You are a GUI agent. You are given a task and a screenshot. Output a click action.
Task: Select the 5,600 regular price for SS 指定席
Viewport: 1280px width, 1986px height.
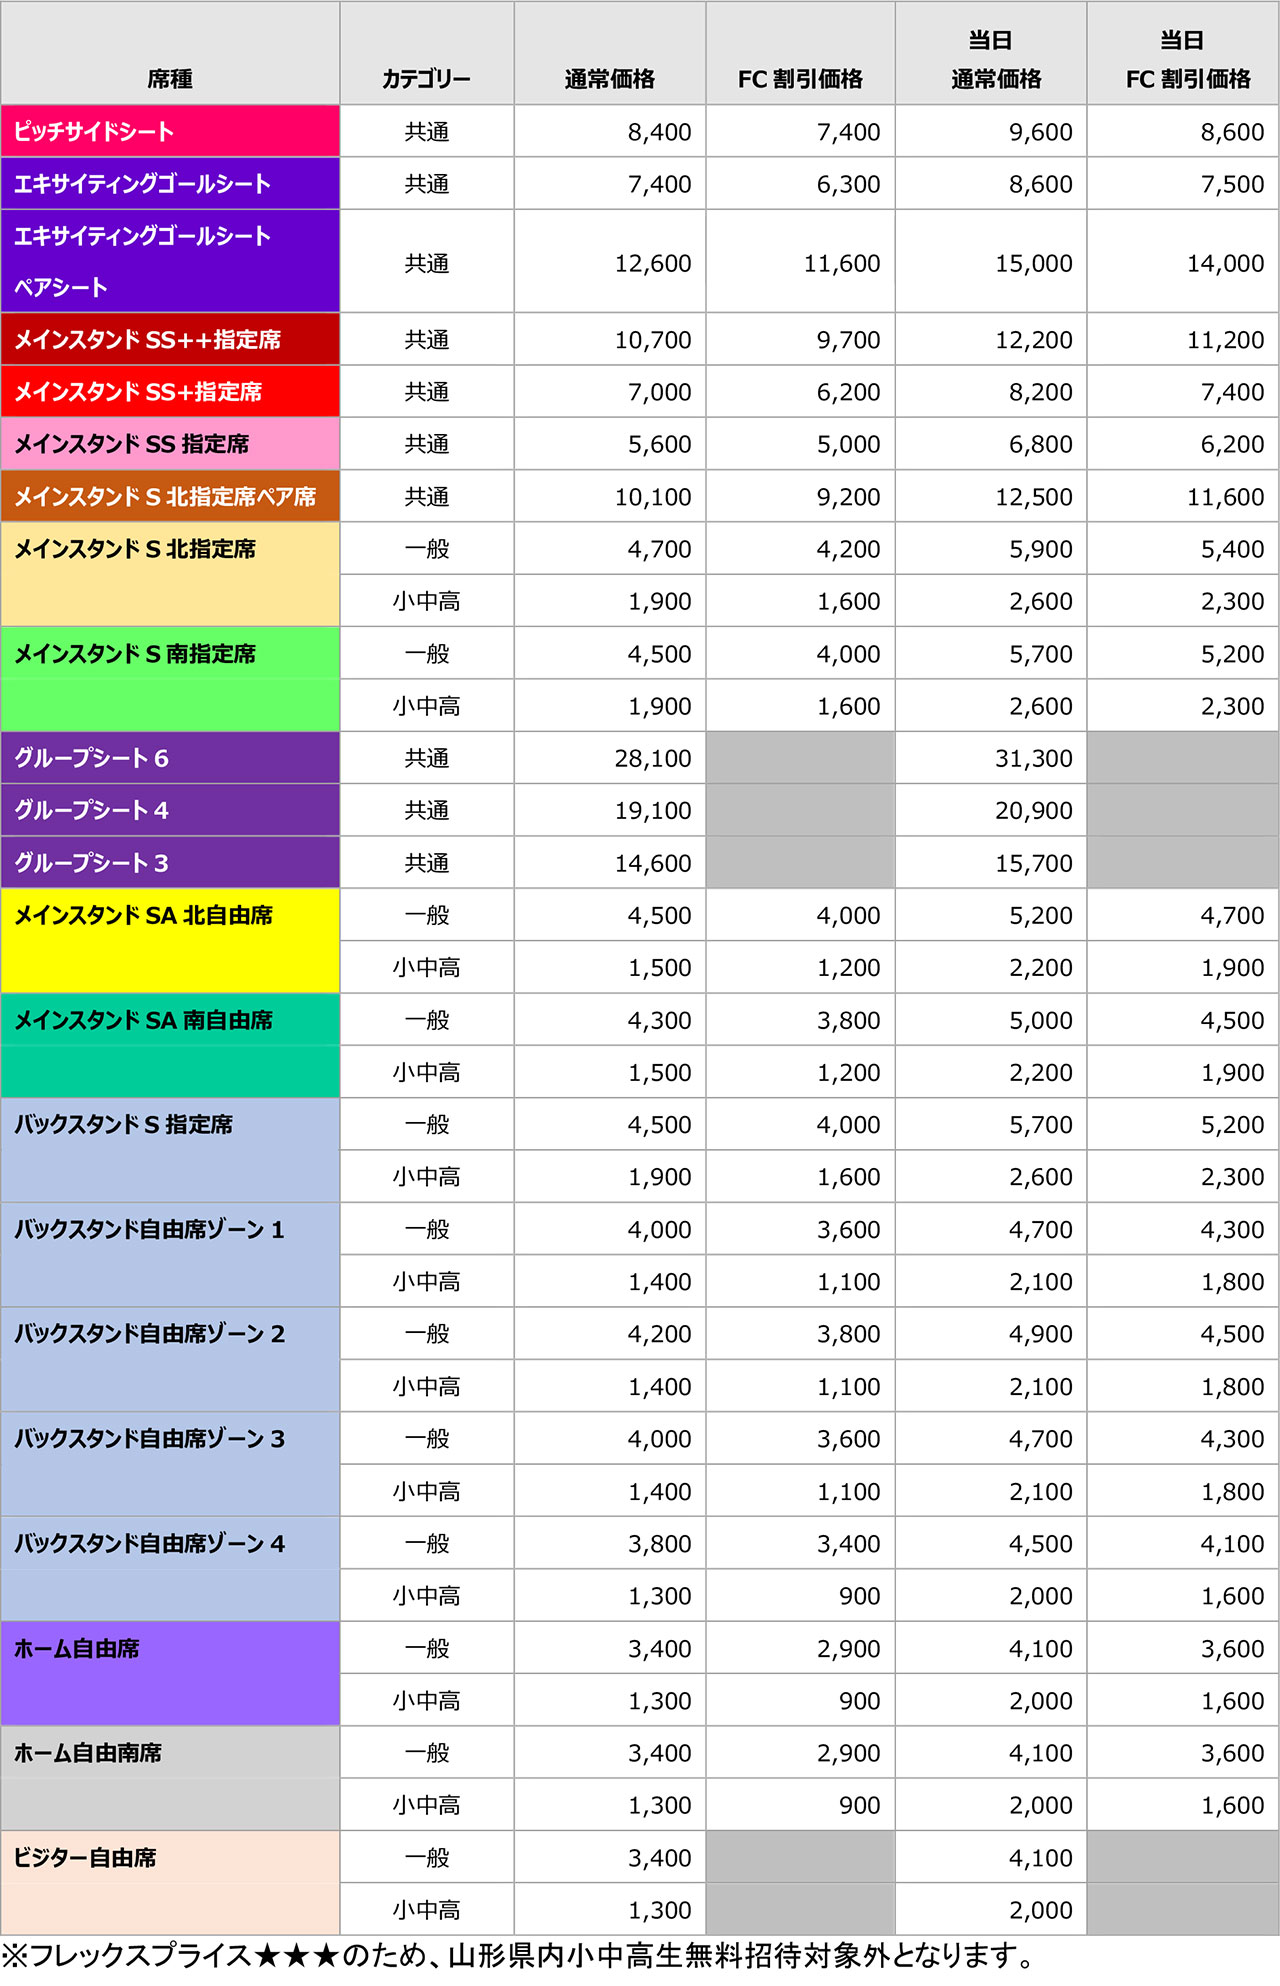tap(659, 444)
